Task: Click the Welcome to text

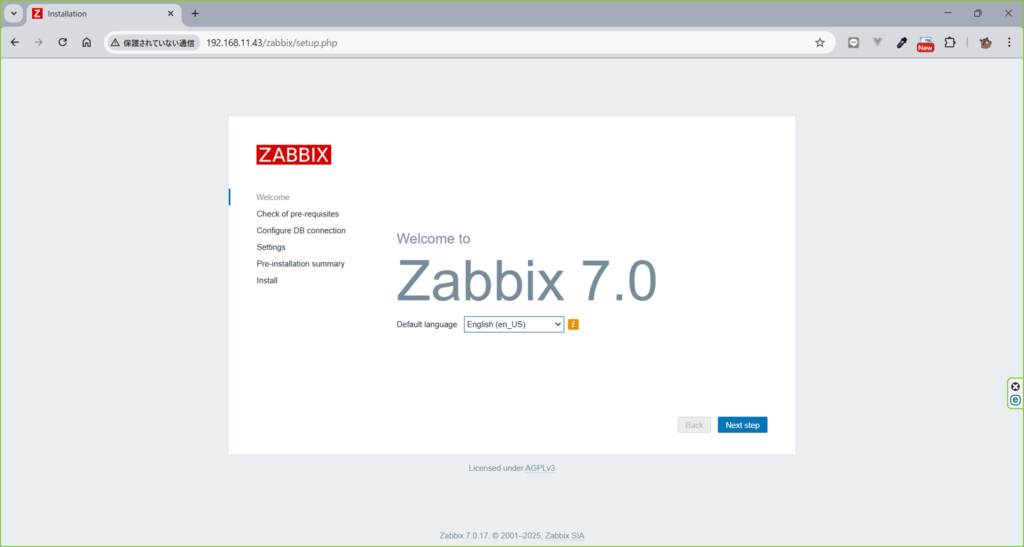Action: (433, 239)
